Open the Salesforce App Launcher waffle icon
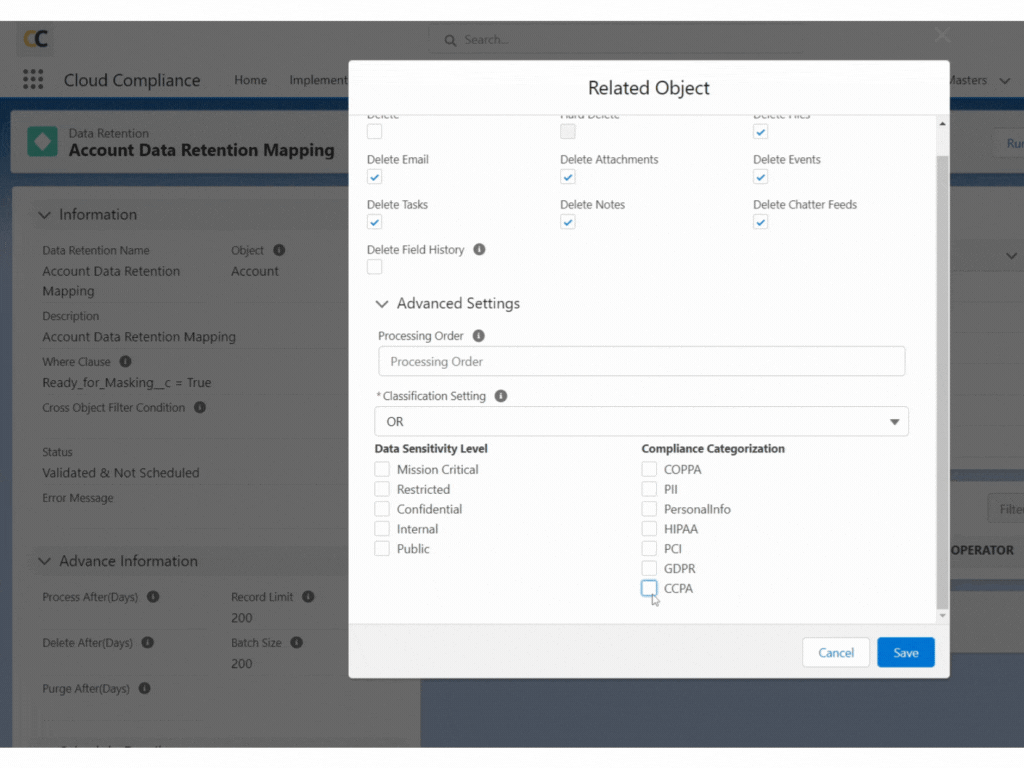This screenshot has width=1024, height=768. coord(34,80)
